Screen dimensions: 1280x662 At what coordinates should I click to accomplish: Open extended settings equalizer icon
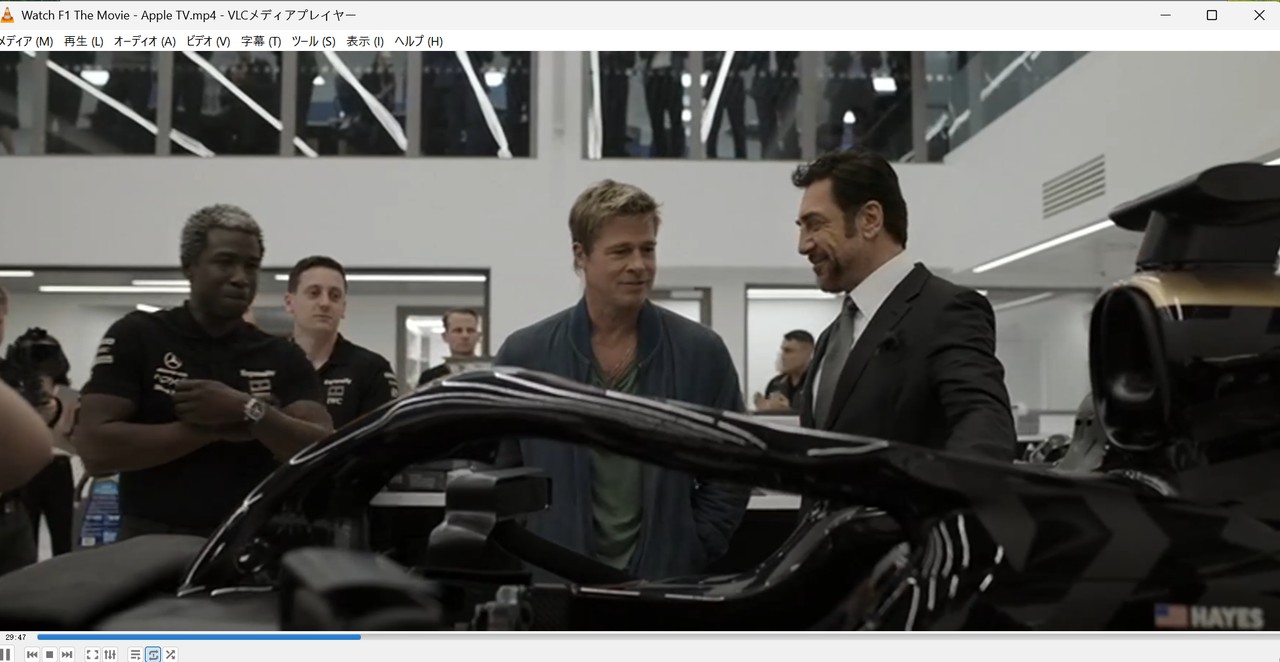(110, 655)
